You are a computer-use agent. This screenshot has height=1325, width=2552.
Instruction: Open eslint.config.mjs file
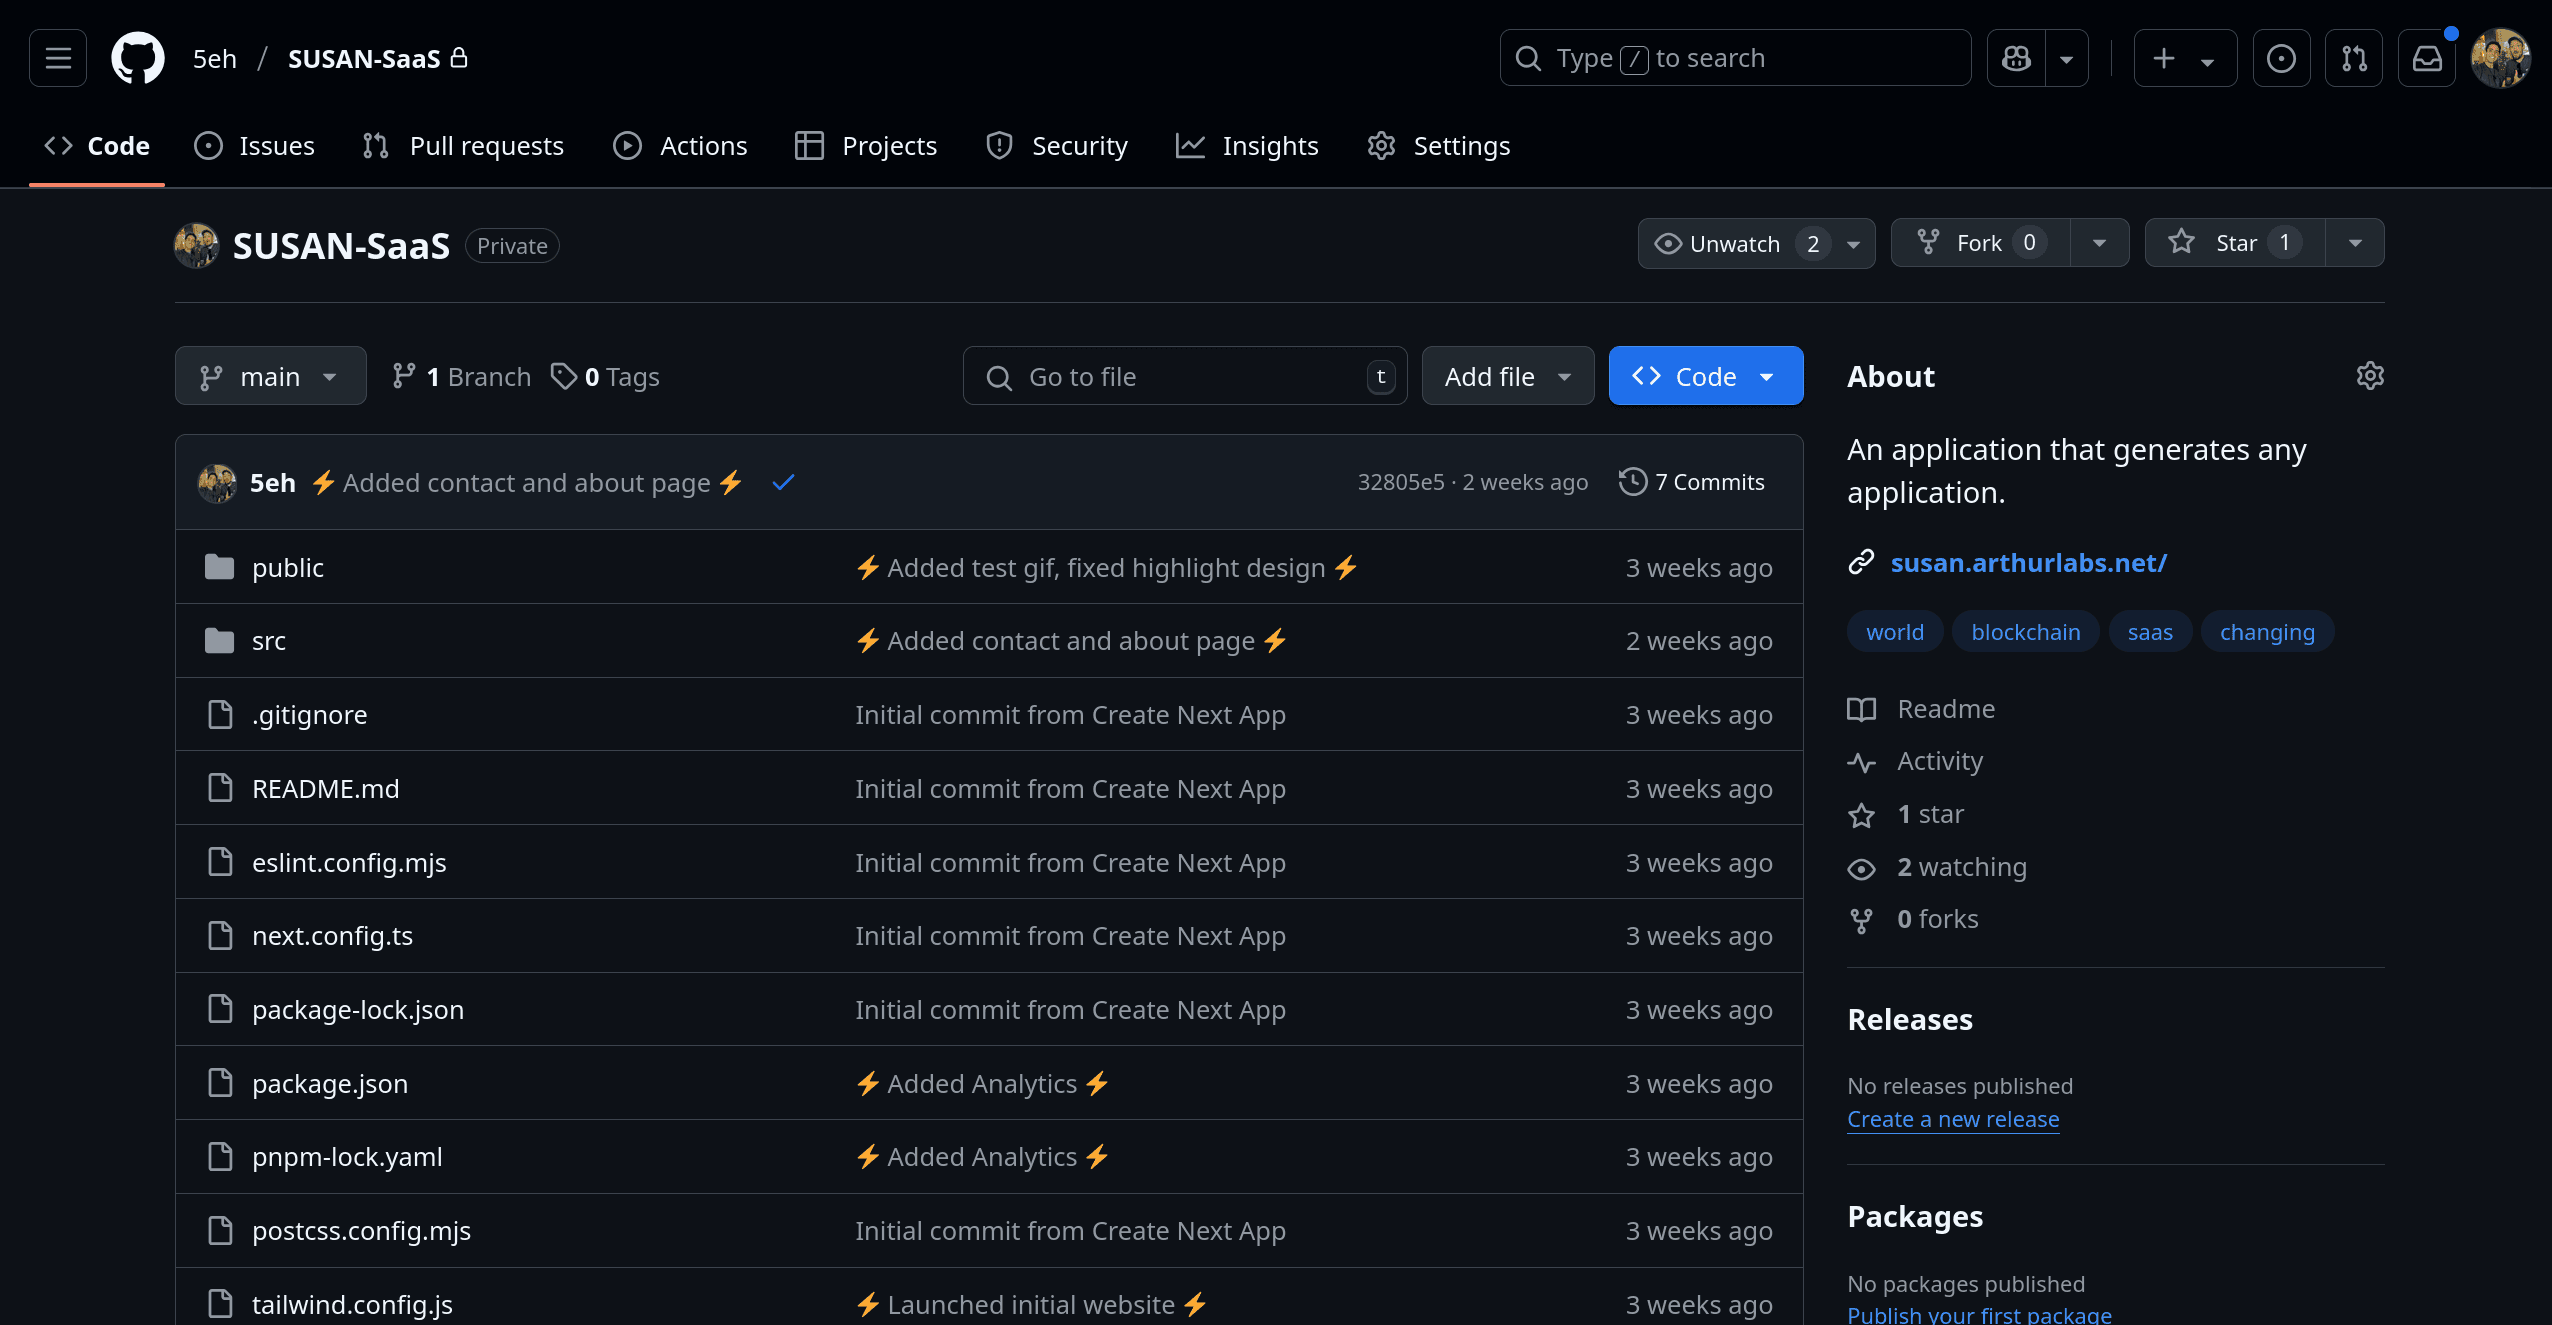349,863
